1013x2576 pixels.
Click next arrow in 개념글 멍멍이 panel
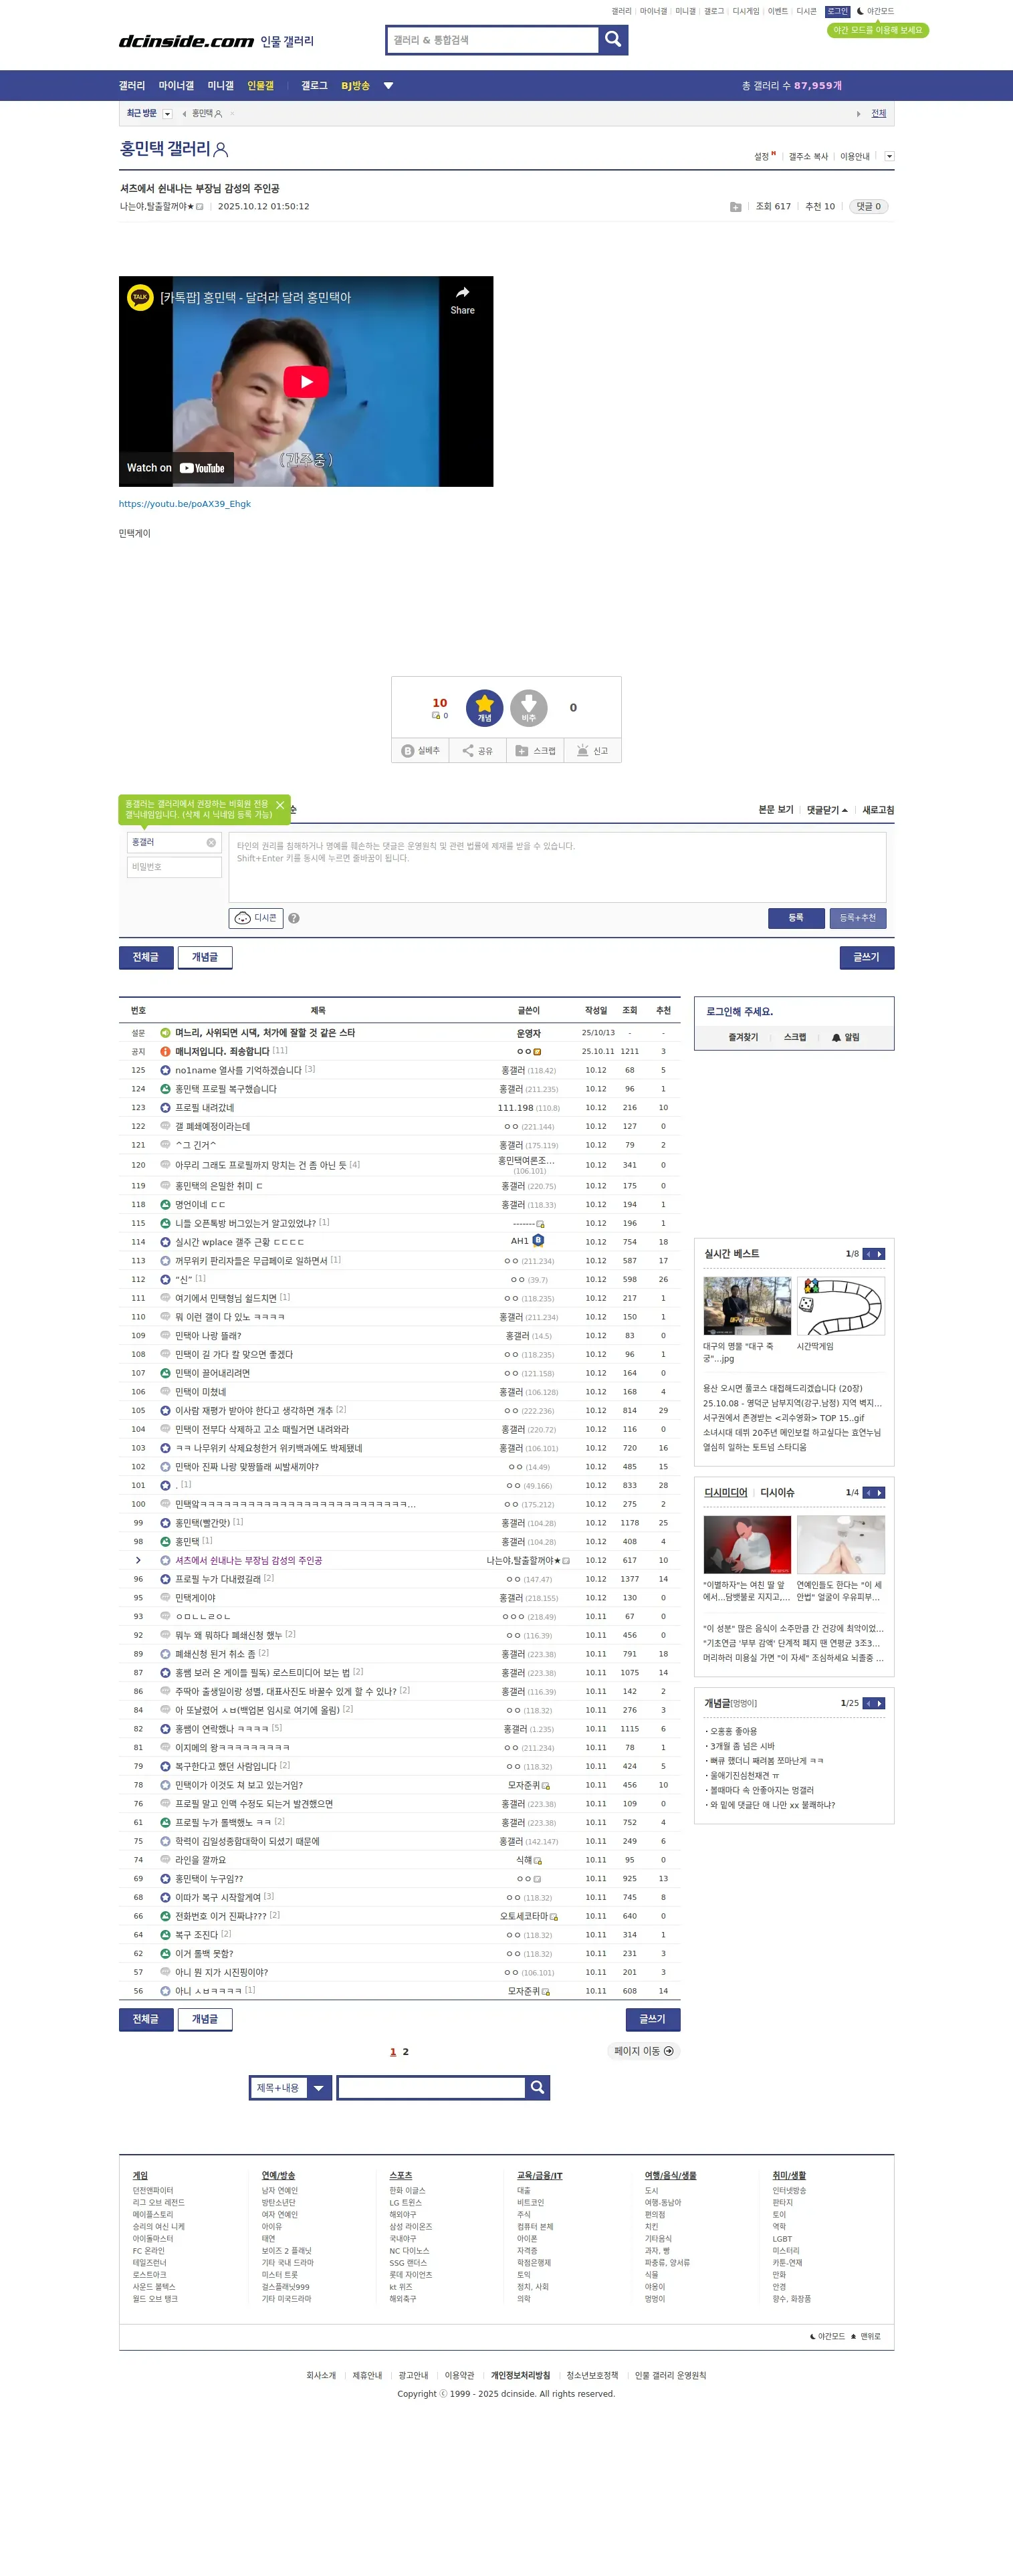(879, 1703)
